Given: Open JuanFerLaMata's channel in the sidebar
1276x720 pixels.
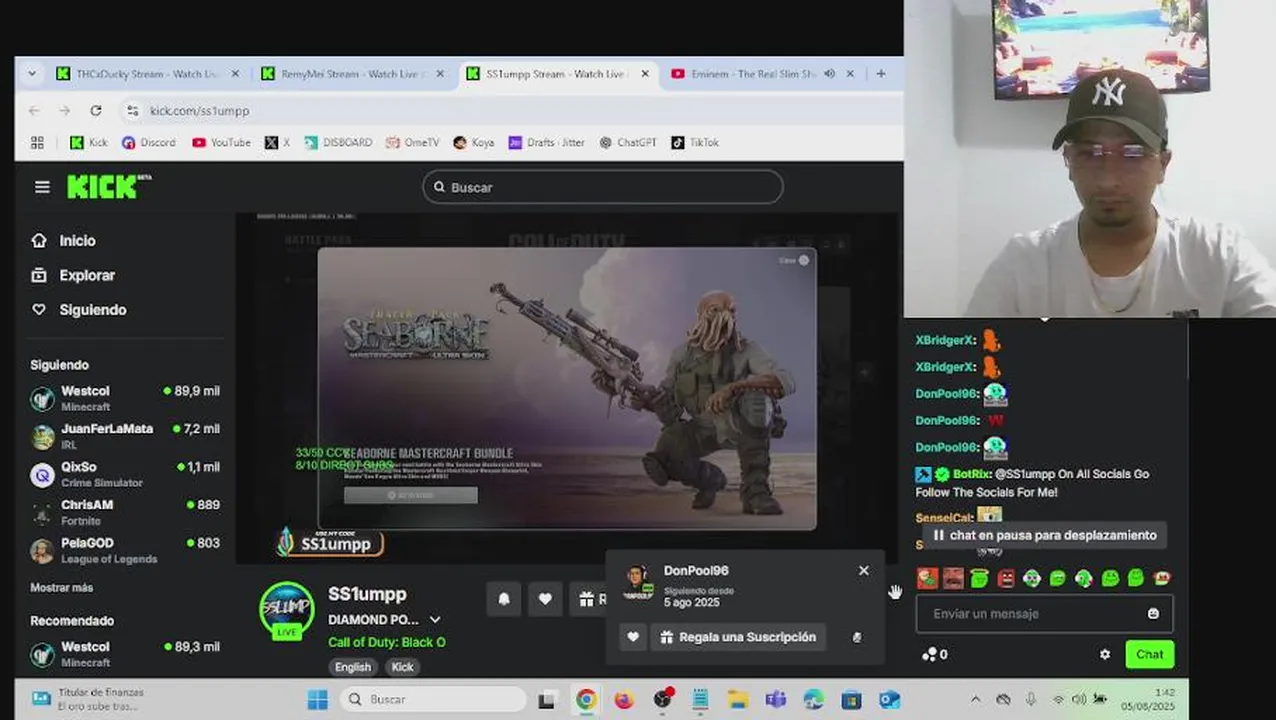Looking at the screenshot, I should coord(125,436).
